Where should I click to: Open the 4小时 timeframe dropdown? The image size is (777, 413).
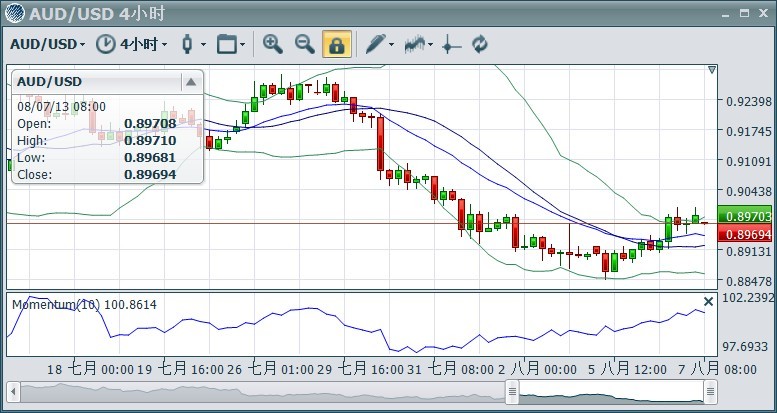pos(143,44)
